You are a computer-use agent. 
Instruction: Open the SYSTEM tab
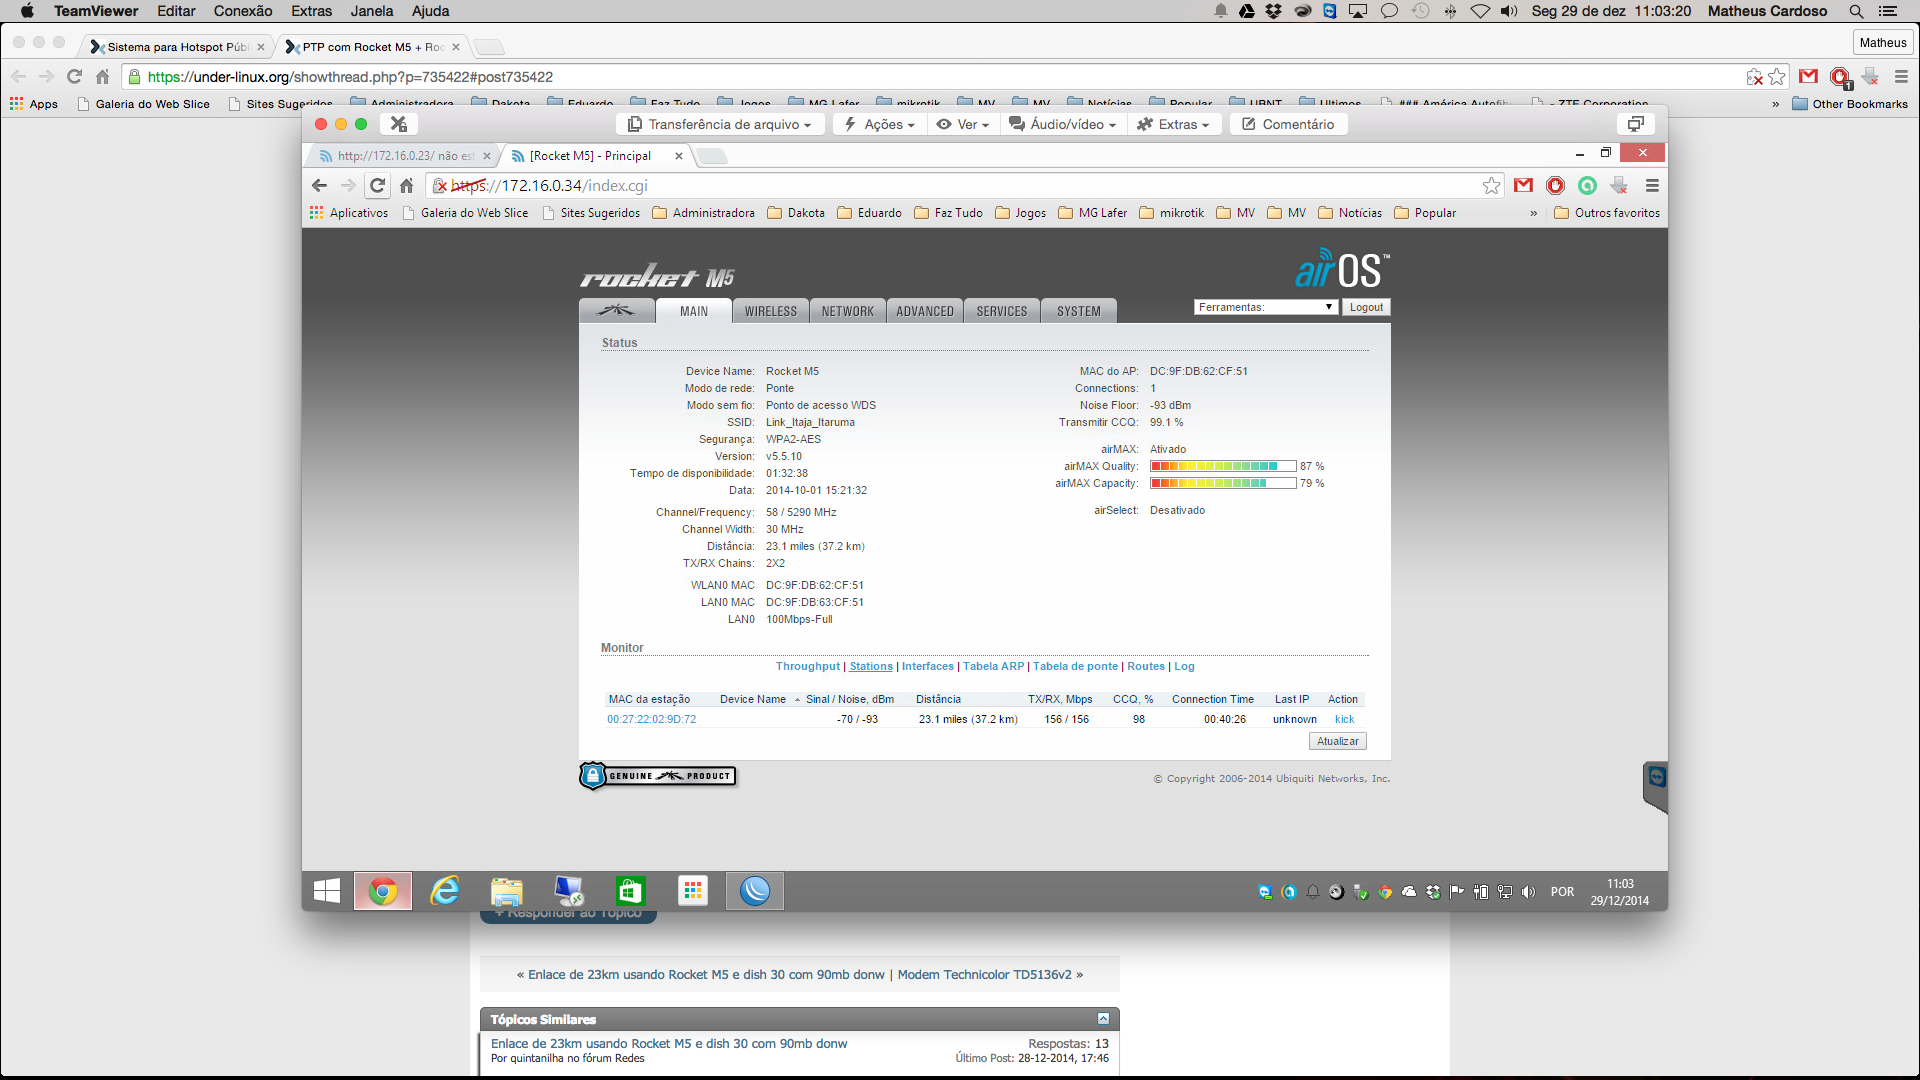(1078, 311)
